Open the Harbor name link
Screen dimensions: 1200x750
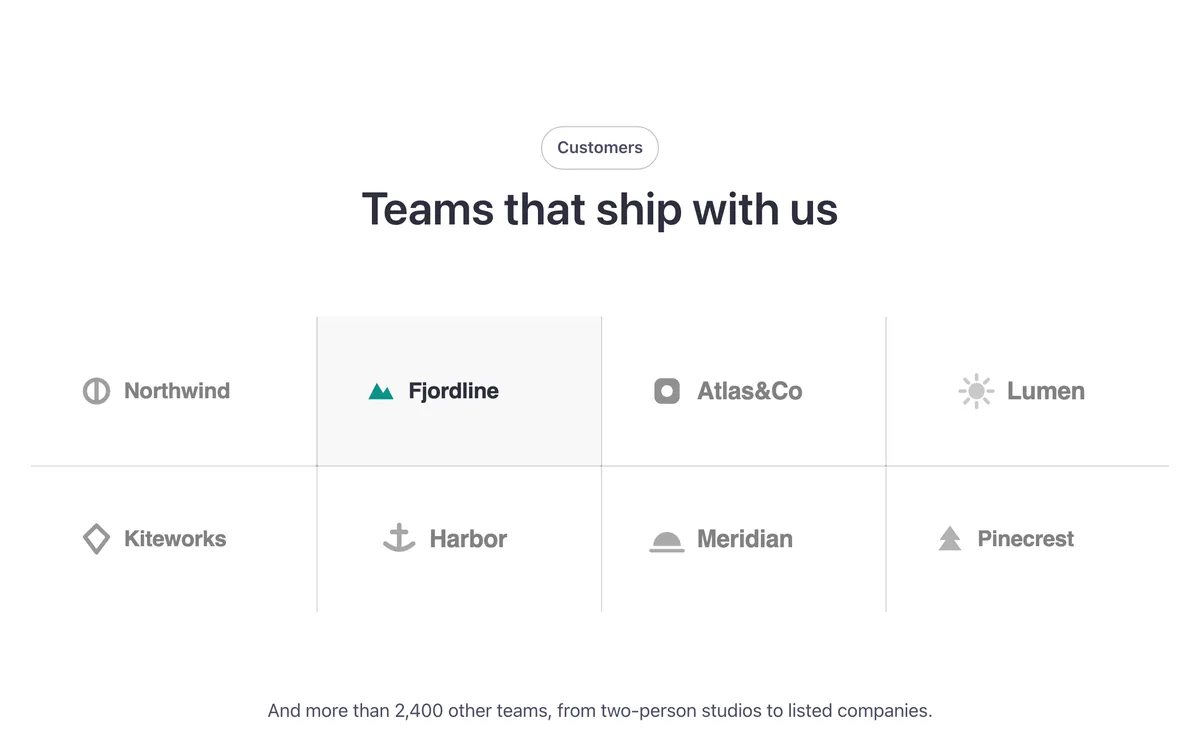coord(468,539)
